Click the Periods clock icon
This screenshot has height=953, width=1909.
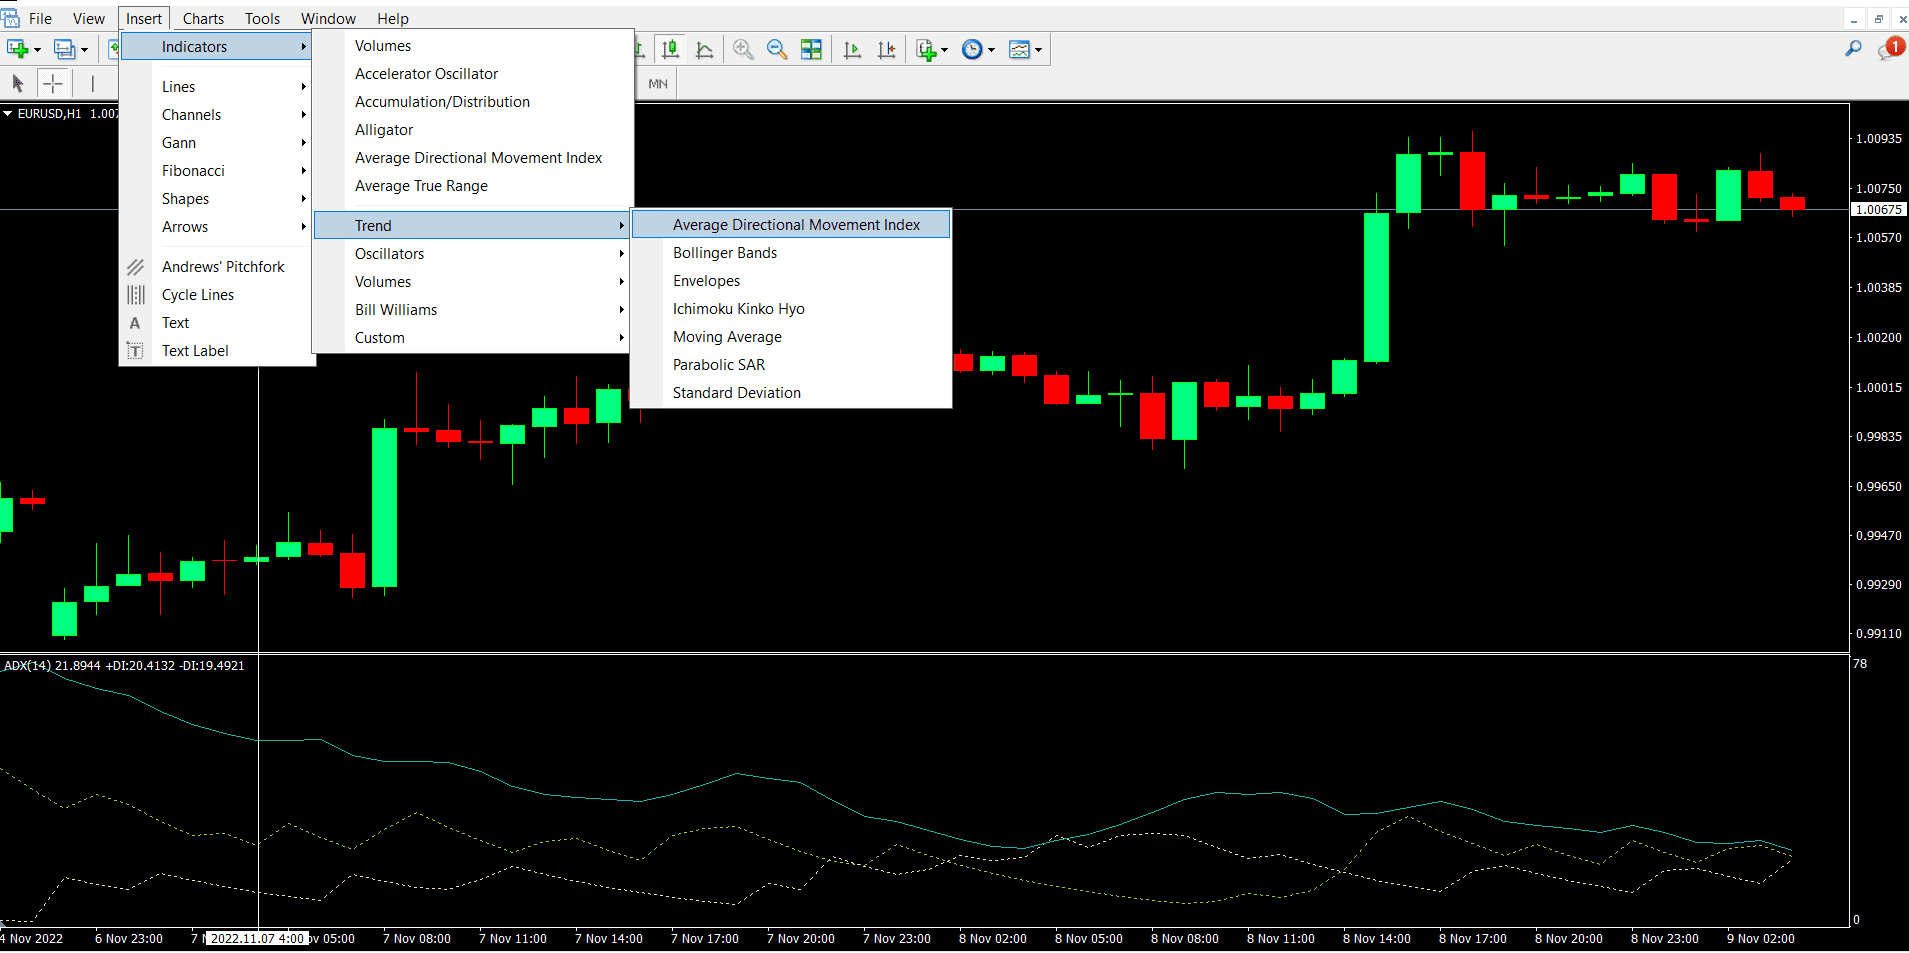coord(972,49)
